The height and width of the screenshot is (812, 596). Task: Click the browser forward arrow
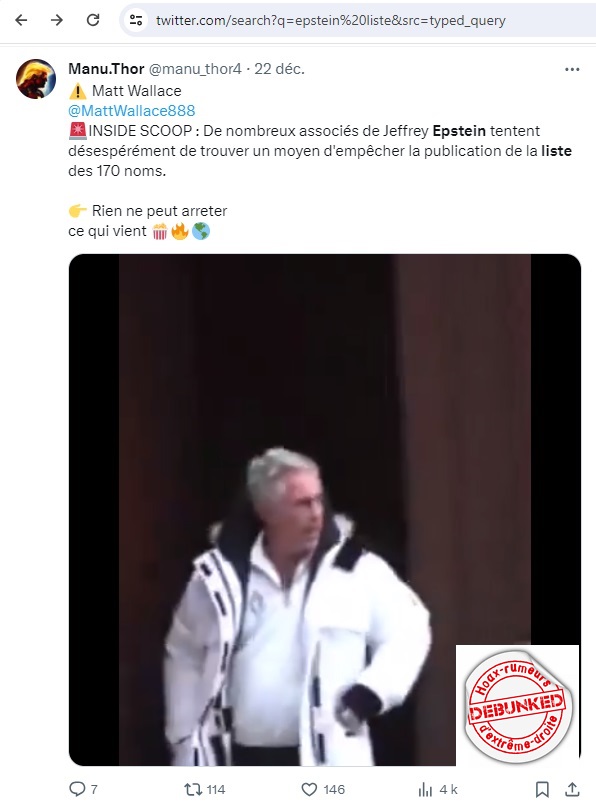point(57,20)
